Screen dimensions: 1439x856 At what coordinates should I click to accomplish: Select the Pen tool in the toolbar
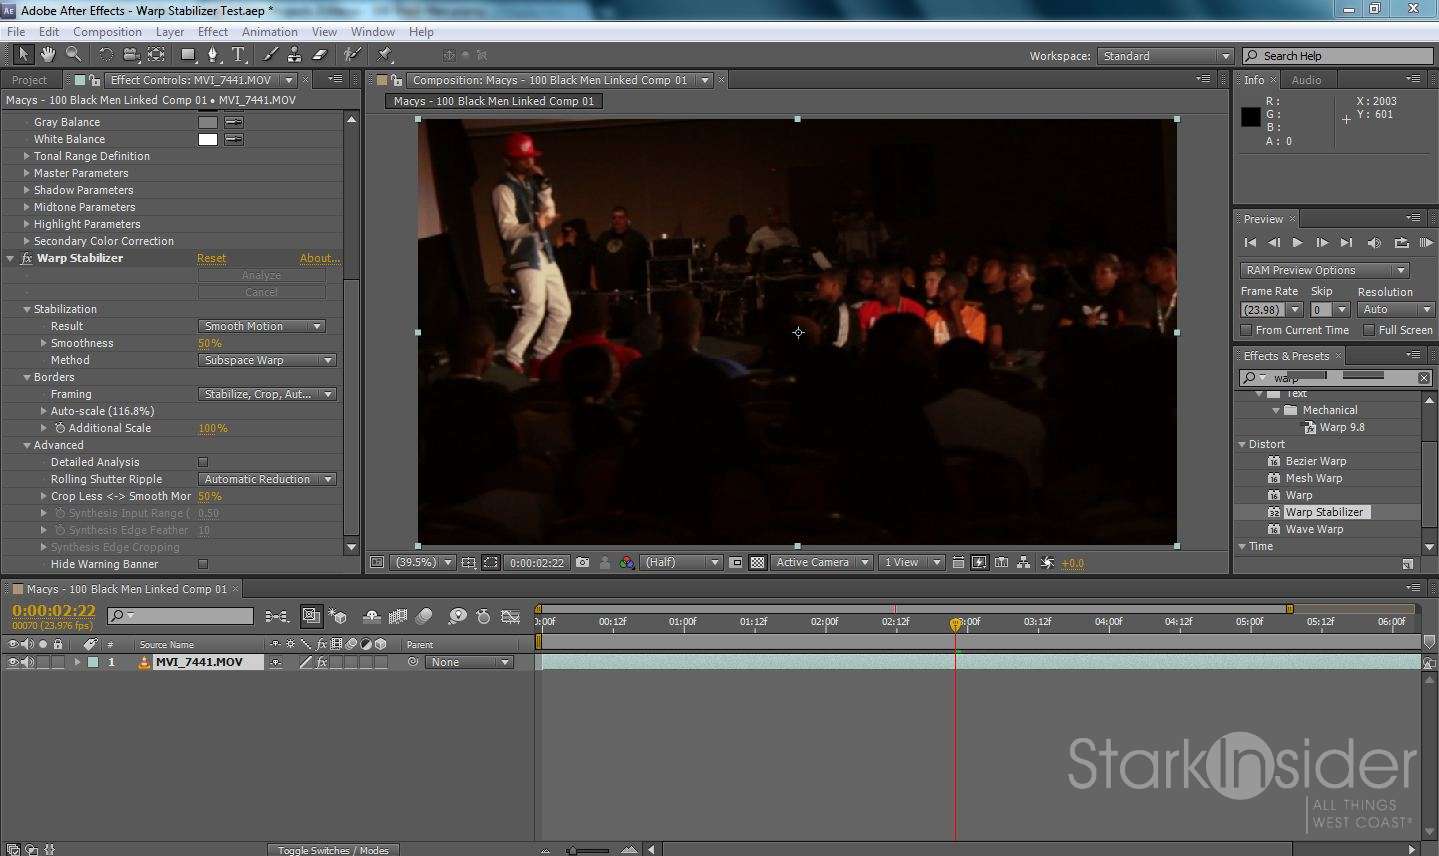[x=213, y=54]
